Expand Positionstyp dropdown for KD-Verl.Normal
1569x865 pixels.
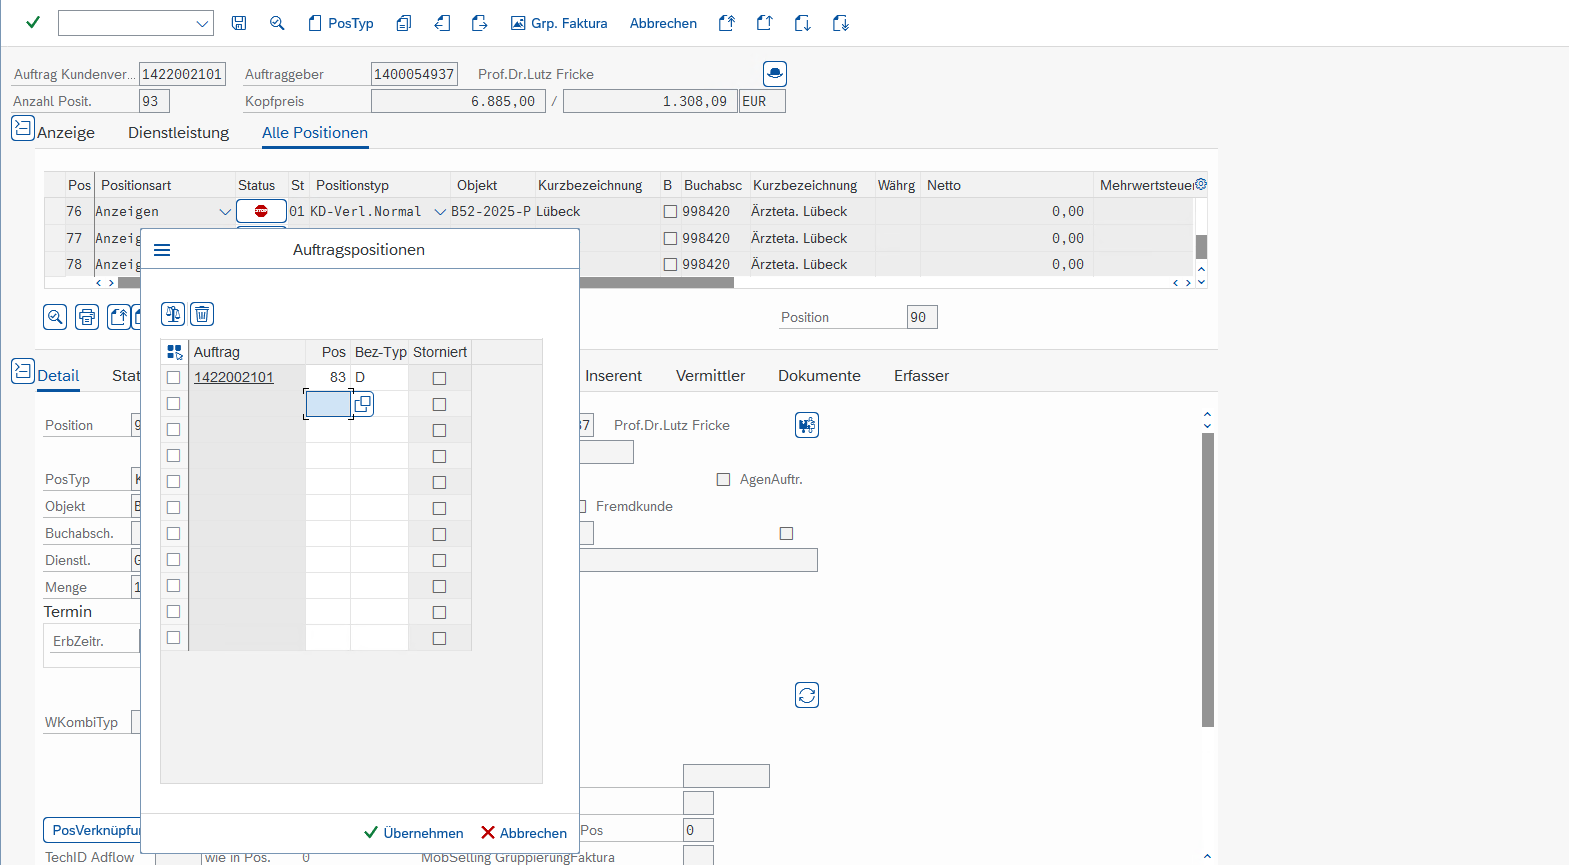(x=440, y=212)
